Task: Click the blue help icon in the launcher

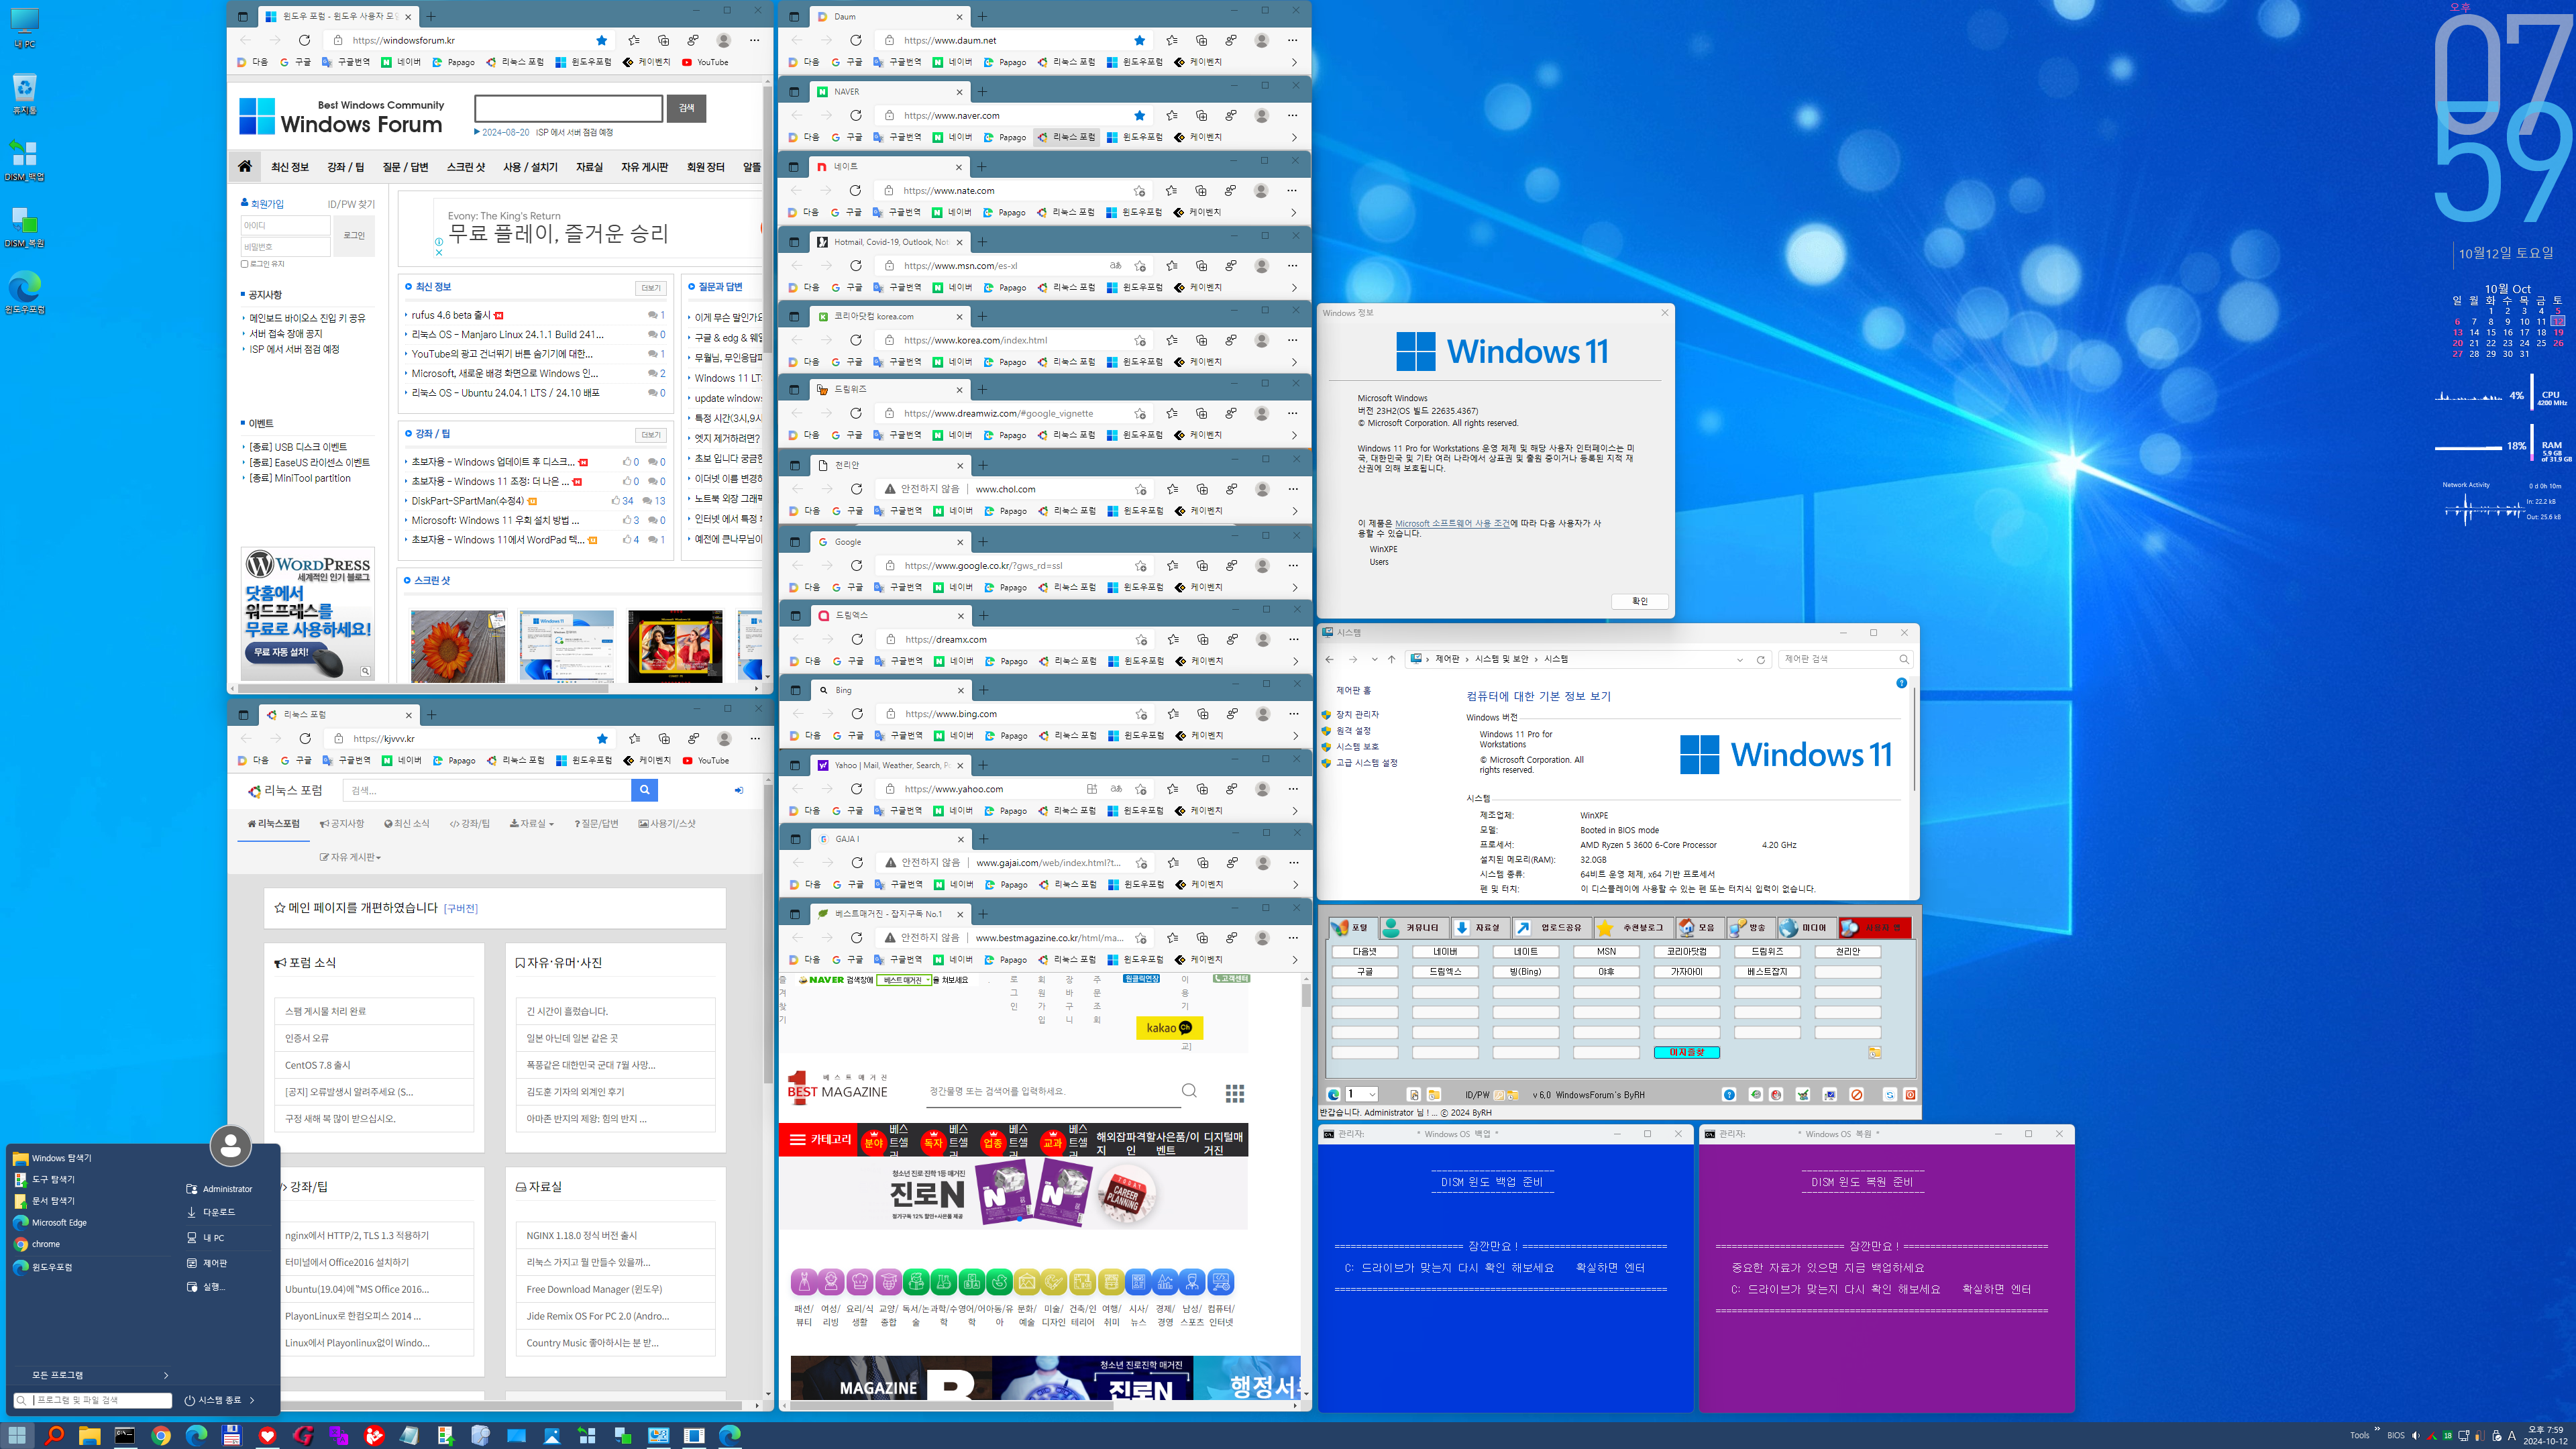Action: (x=1729, y=1094)
